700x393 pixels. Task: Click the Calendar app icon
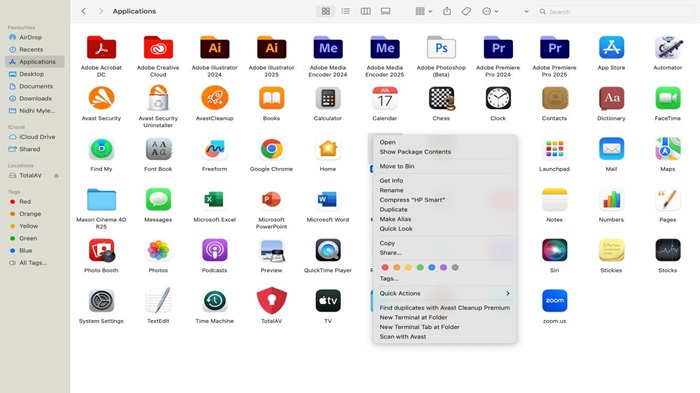click(x=385, y=98)
